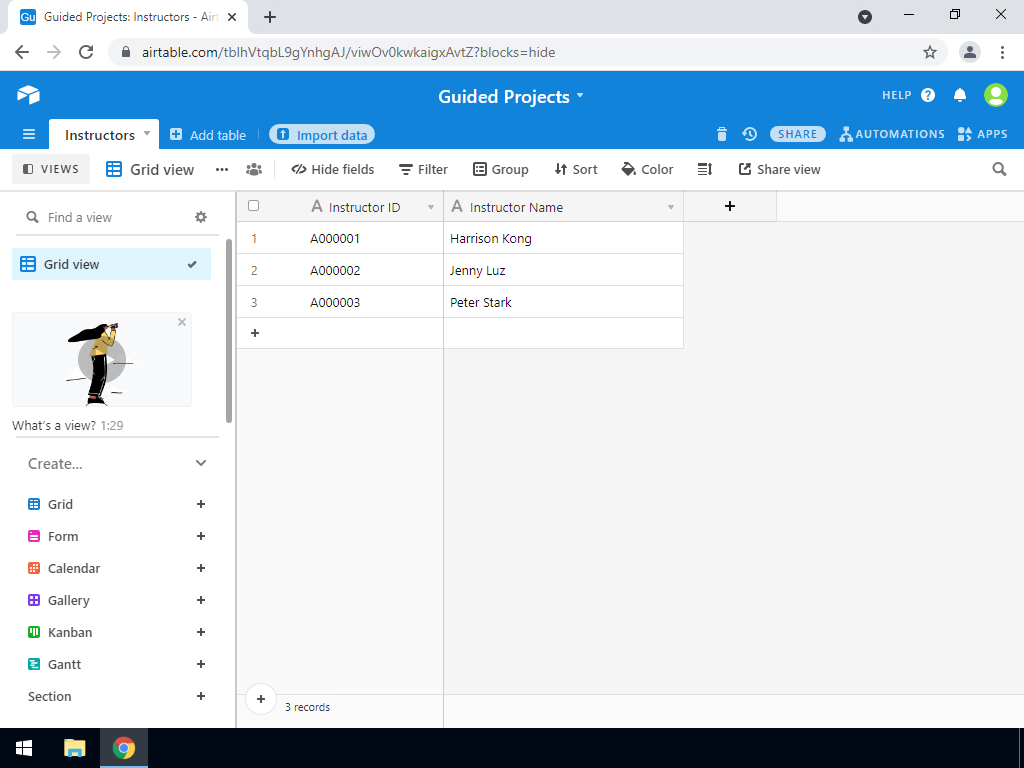Play the What's a view video thumbnail
Viewport: 1024px width, 768px height.
coord(102,359)
